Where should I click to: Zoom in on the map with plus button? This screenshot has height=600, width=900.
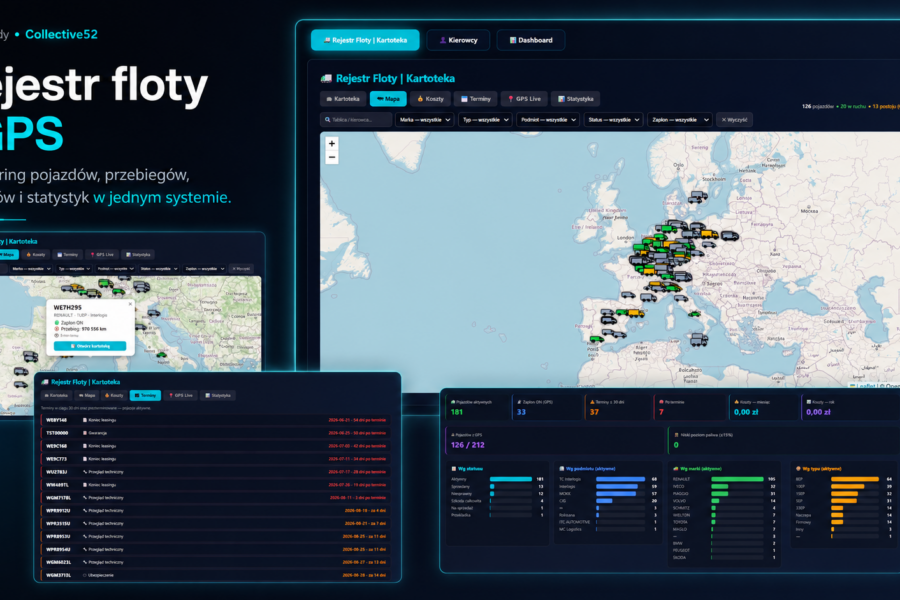click(332, 144)
